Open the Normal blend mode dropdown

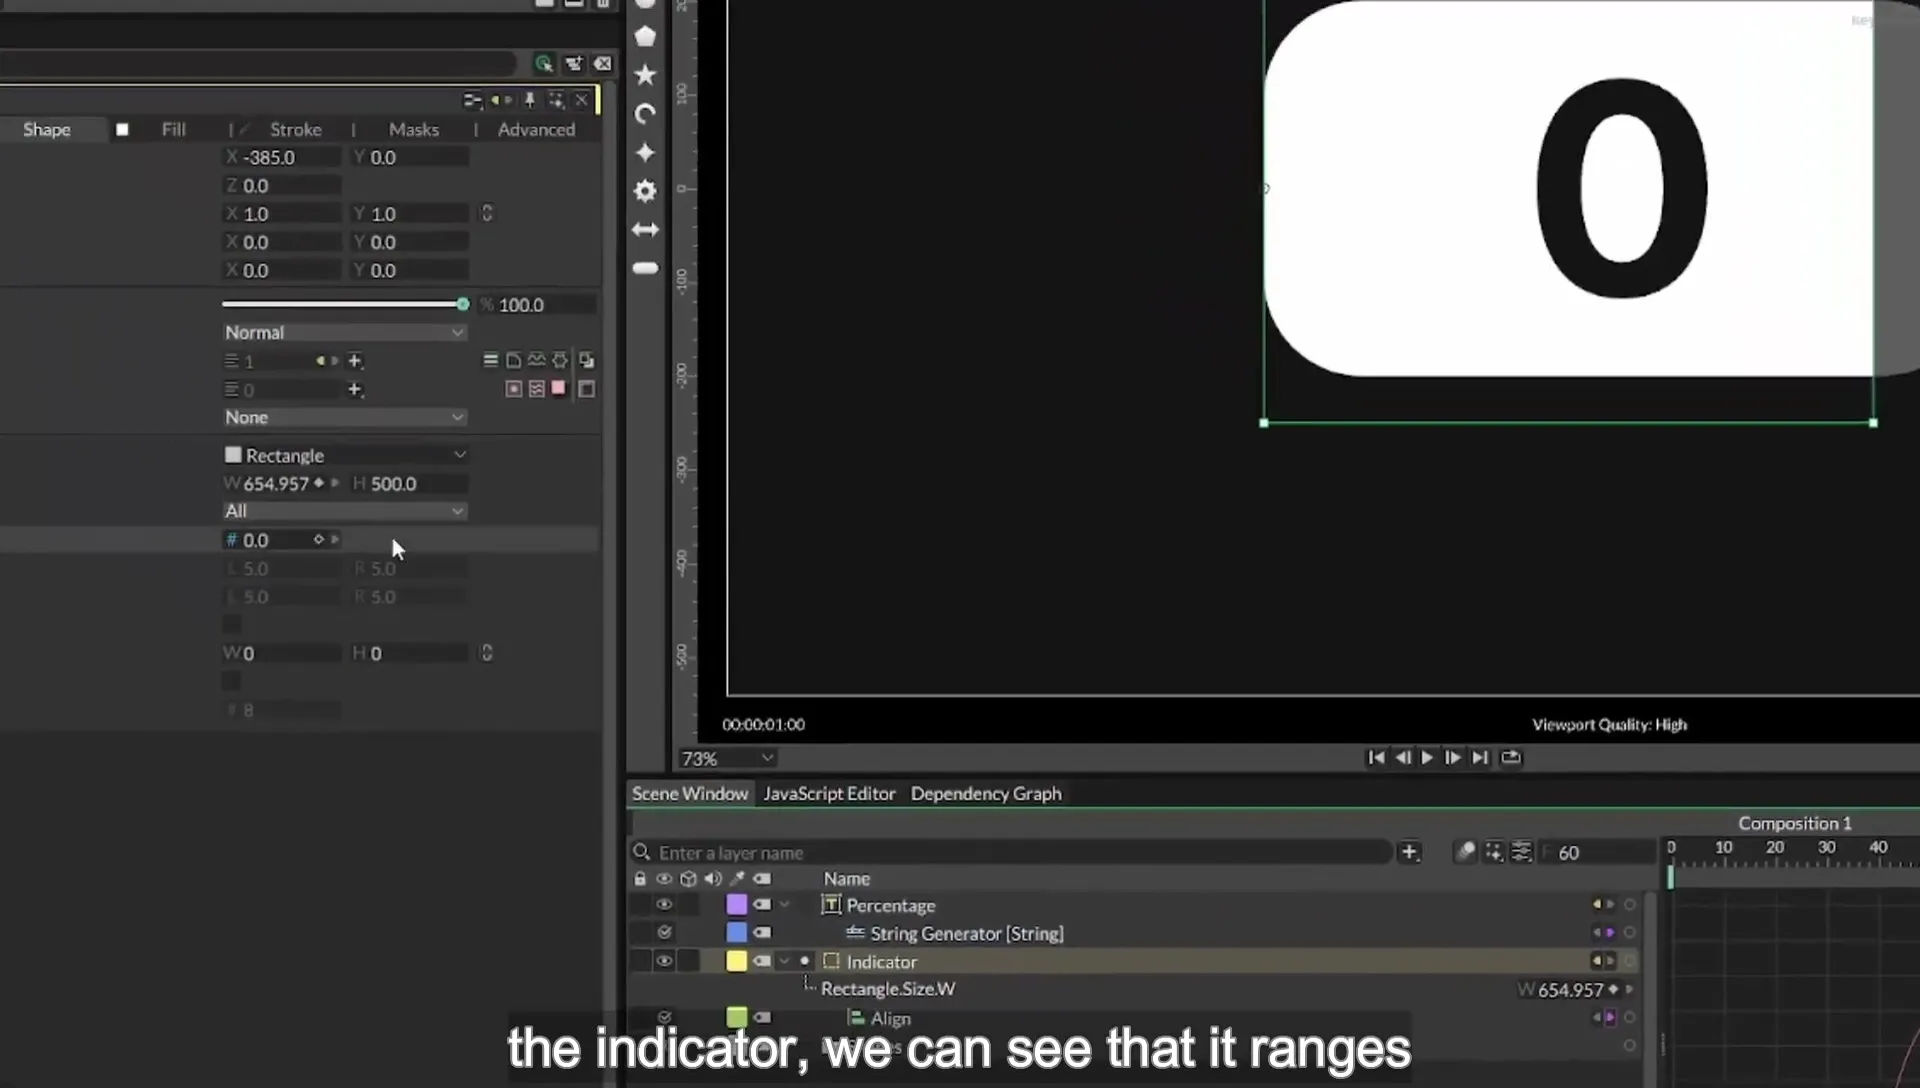click(344, 332)
